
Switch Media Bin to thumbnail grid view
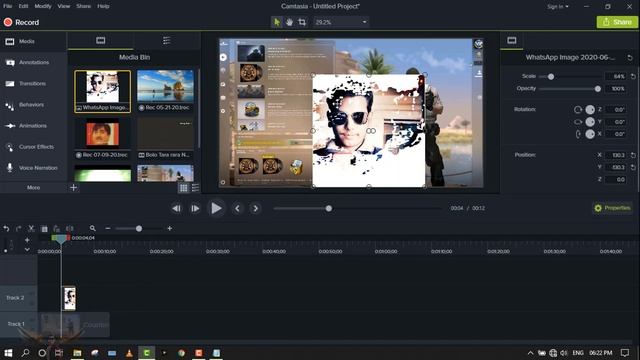tap(184, 188)
